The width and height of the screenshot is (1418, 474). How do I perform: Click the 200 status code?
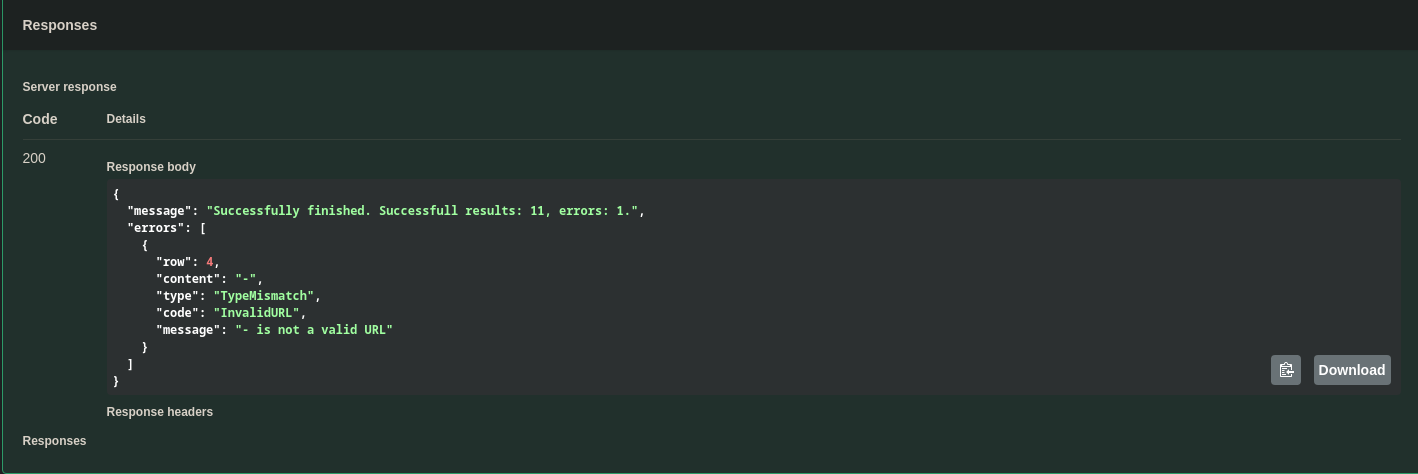coord(34,158)
